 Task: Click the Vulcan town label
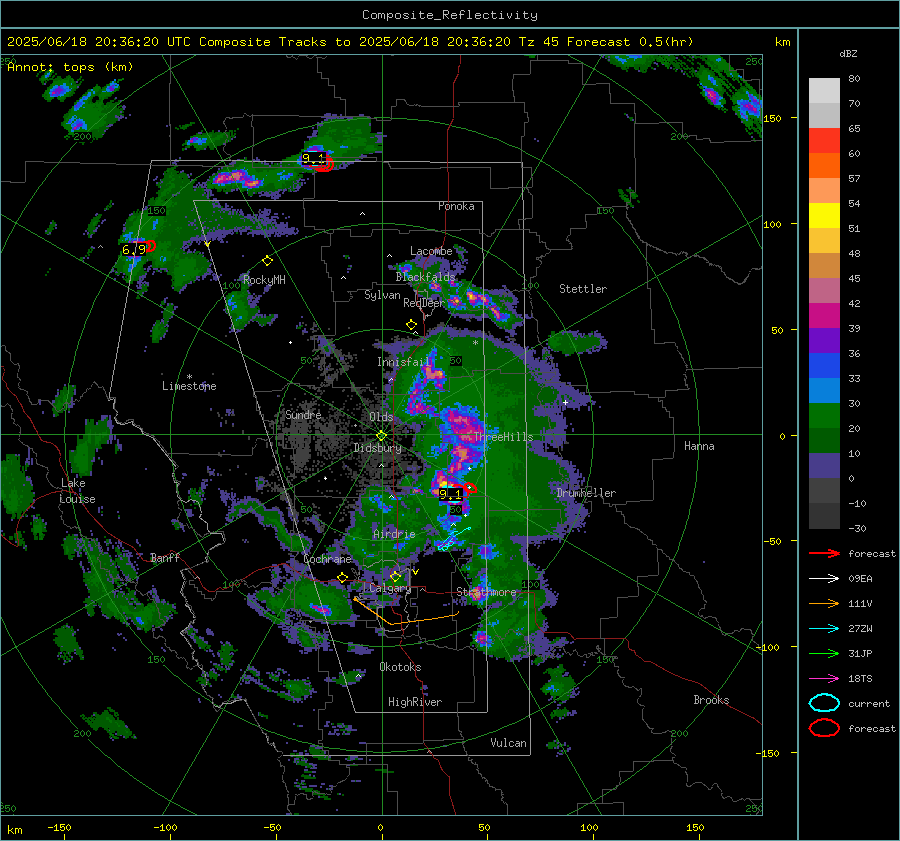pyautogui.click(x=508, y=743)
